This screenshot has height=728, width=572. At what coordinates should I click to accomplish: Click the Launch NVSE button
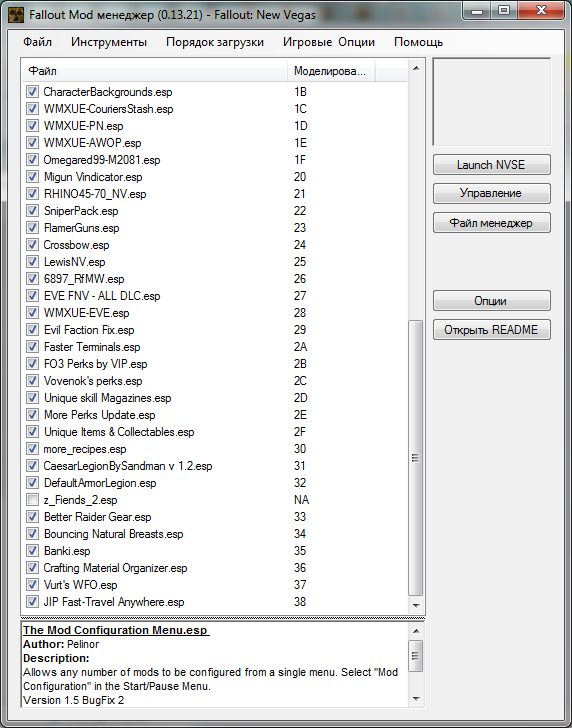[x=492, y=165]
